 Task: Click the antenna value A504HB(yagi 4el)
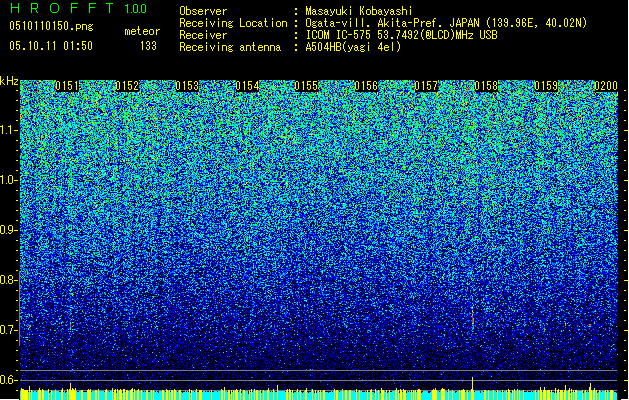click(x=353, y=47)
